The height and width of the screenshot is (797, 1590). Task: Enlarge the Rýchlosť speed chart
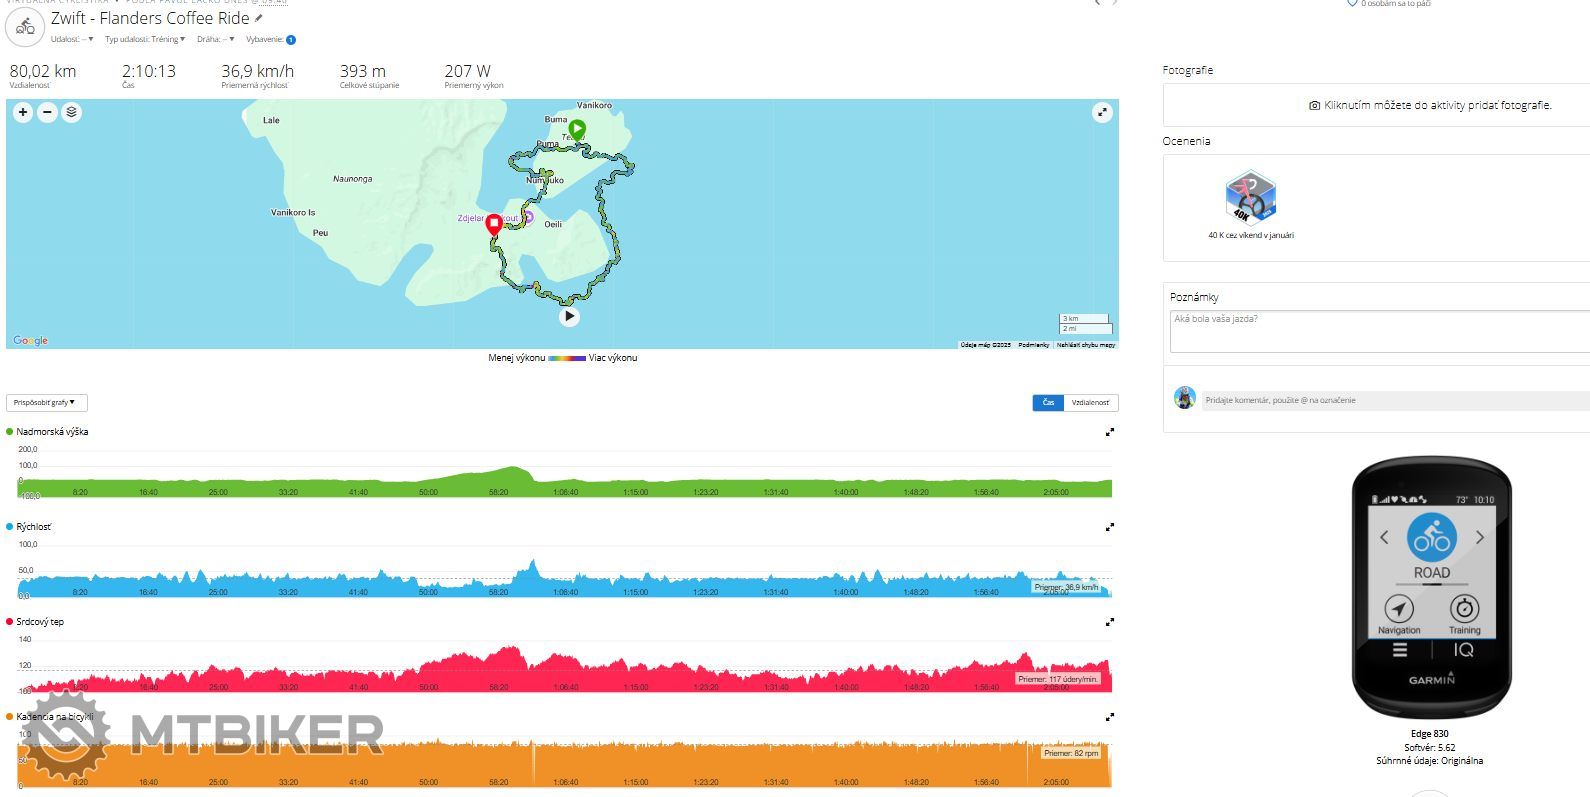tap(1109, 527)
